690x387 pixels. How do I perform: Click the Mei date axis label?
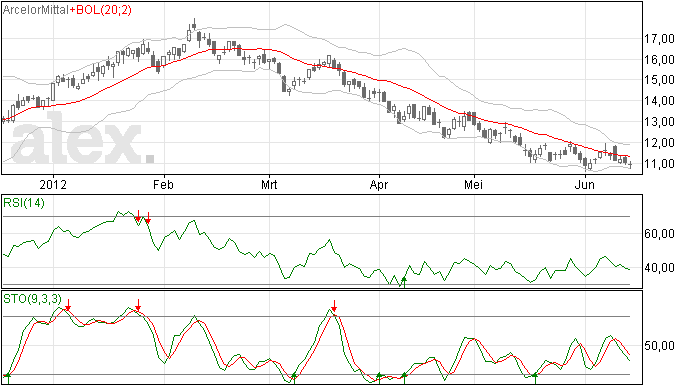click(x=473, y=184)
